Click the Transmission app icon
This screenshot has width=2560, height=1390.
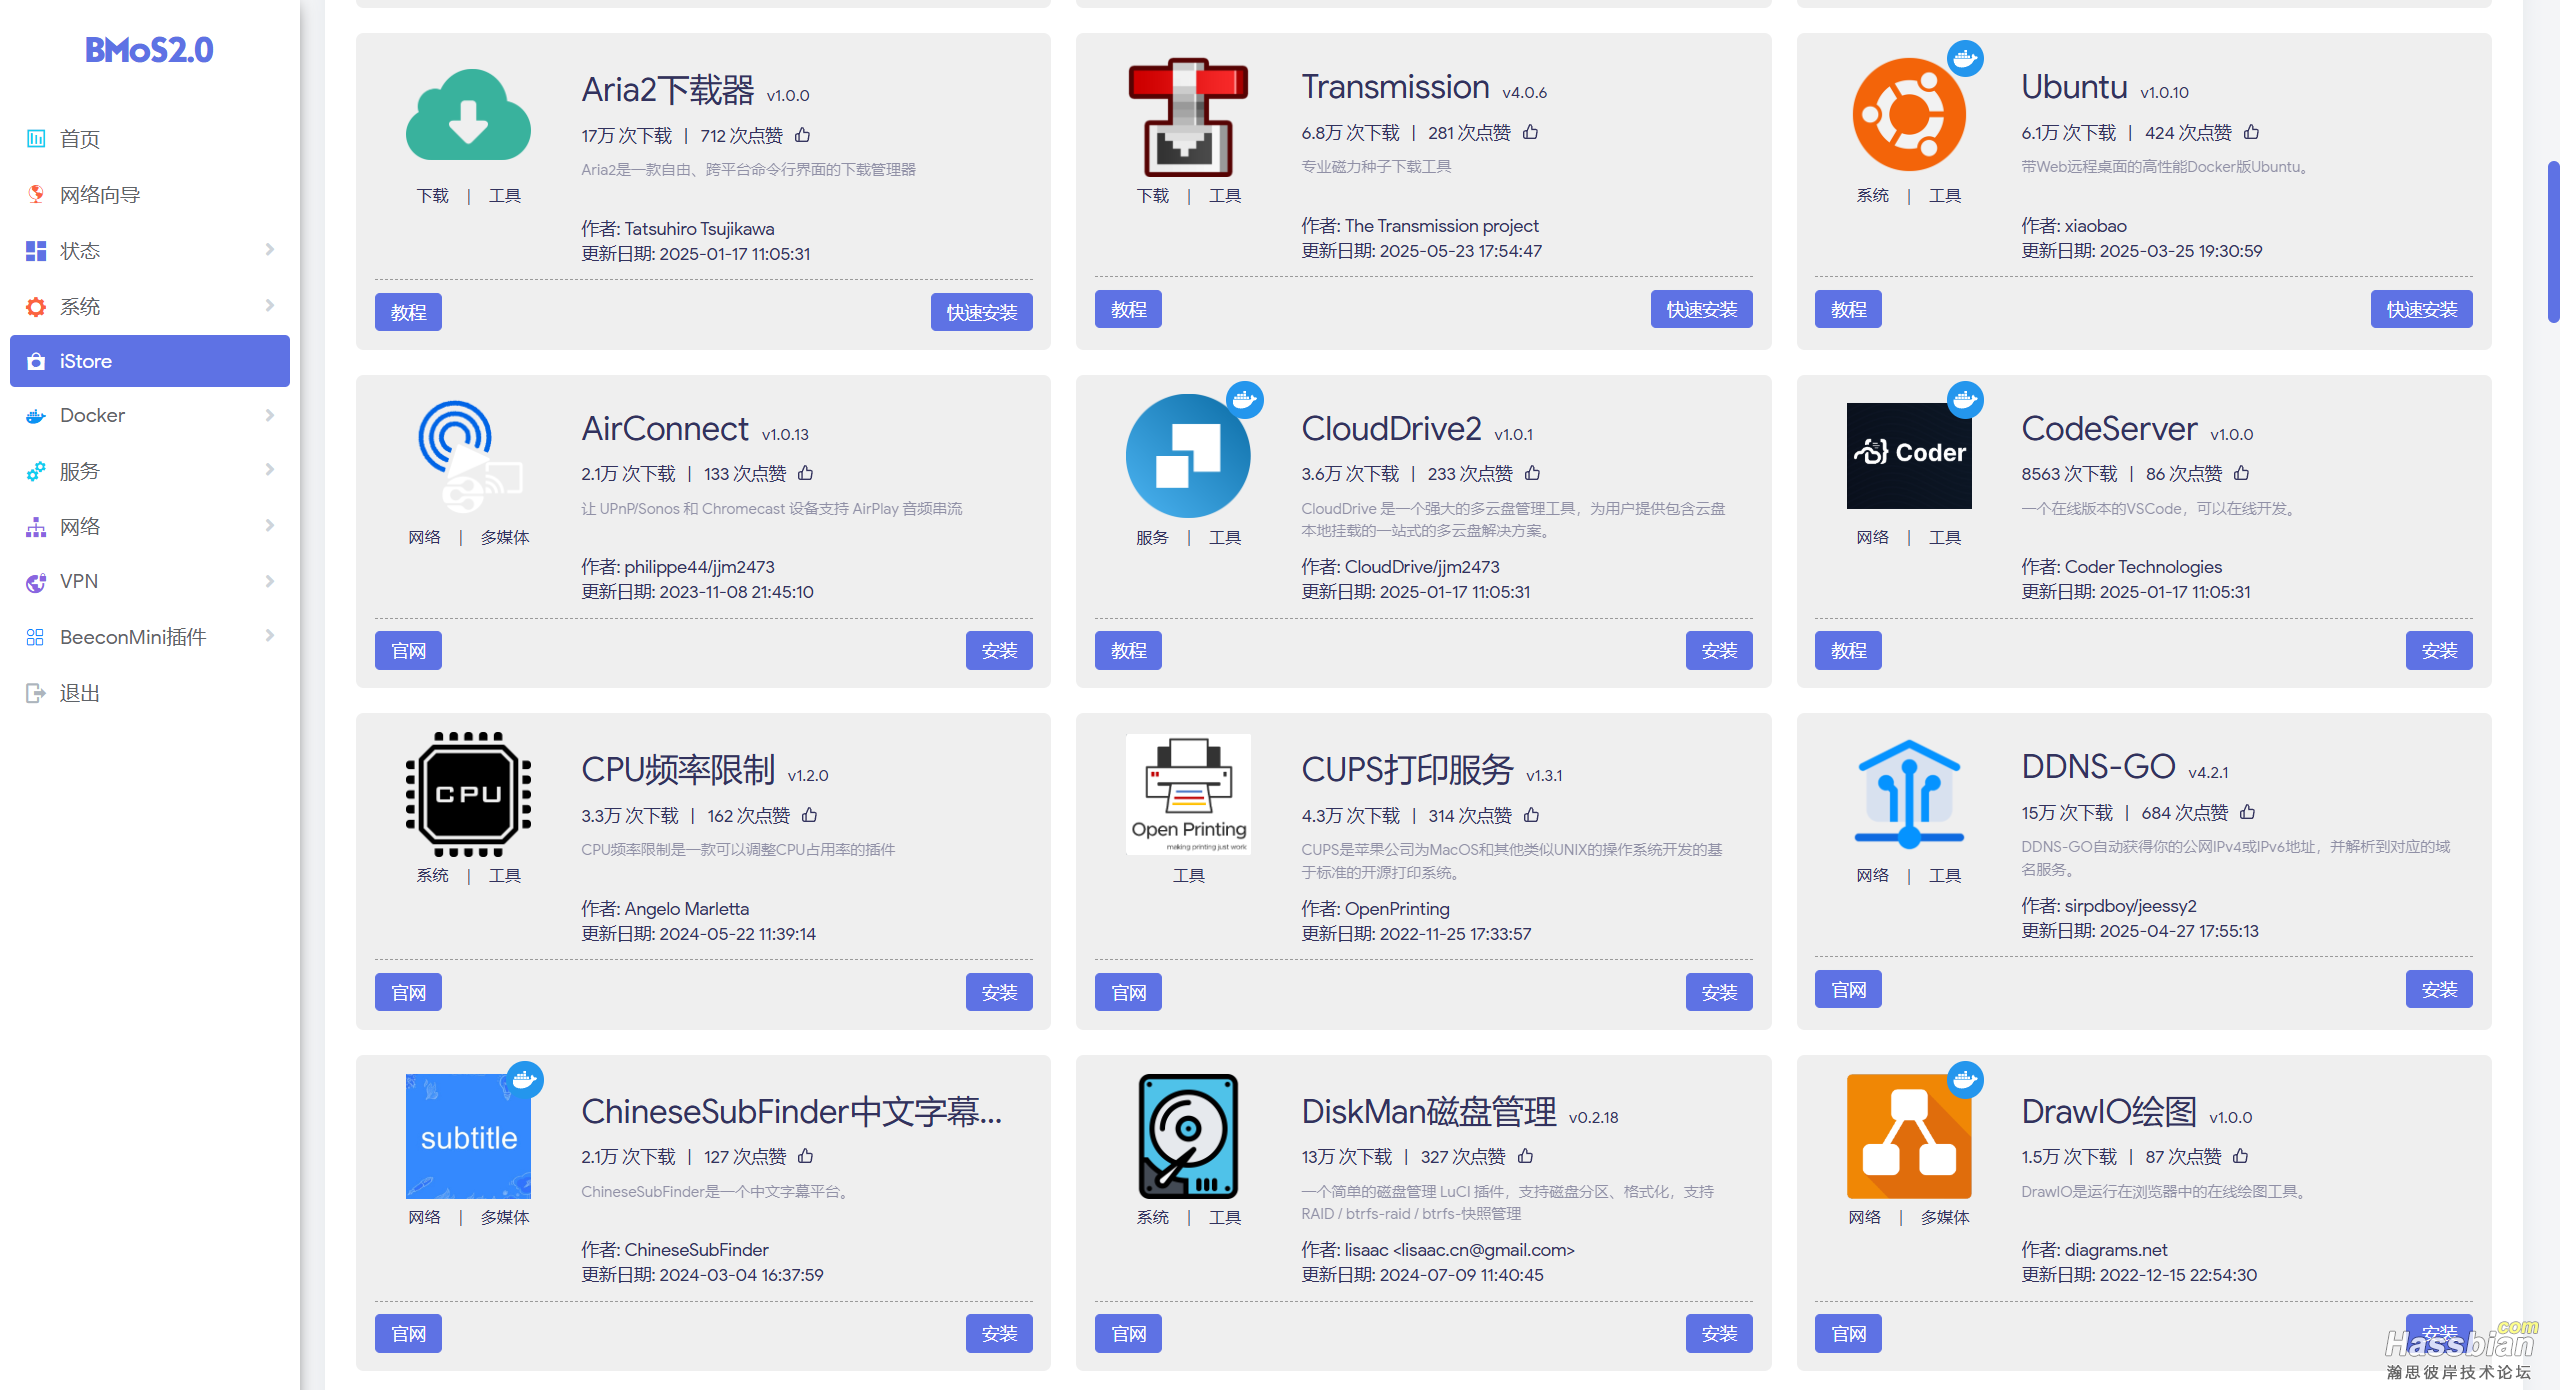[1188, 117]
